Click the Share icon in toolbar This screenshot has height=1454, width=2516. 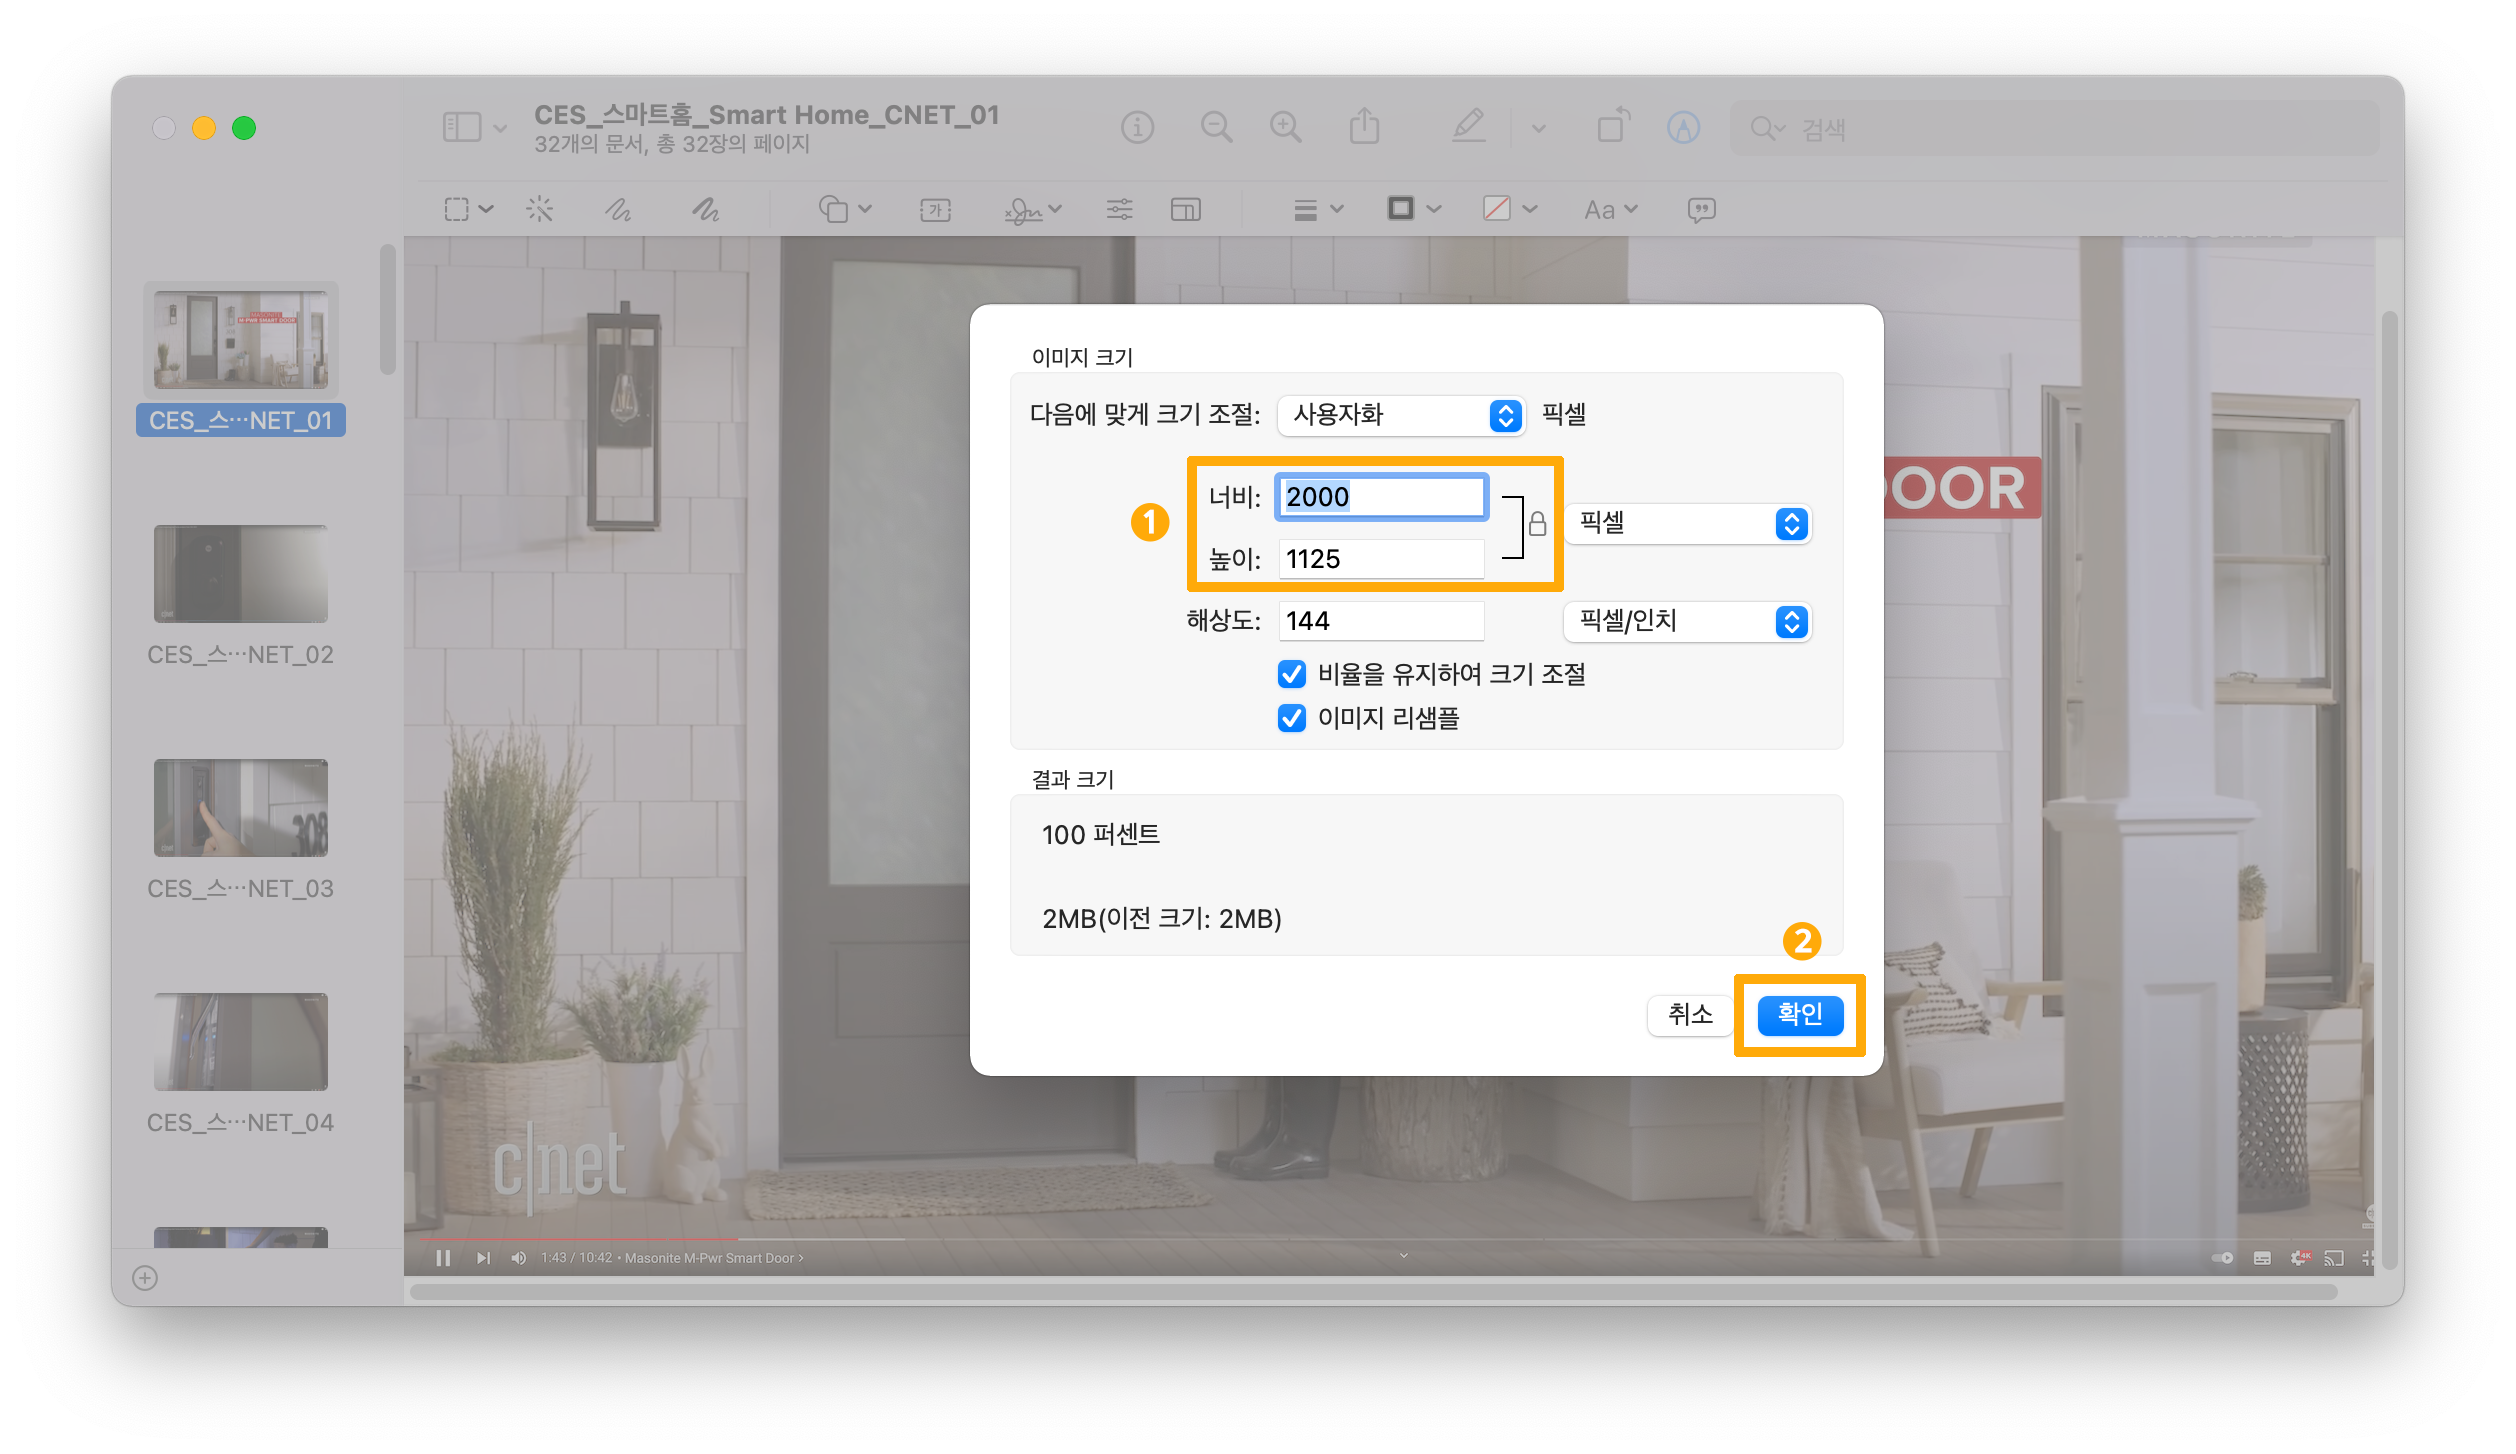1364,127
